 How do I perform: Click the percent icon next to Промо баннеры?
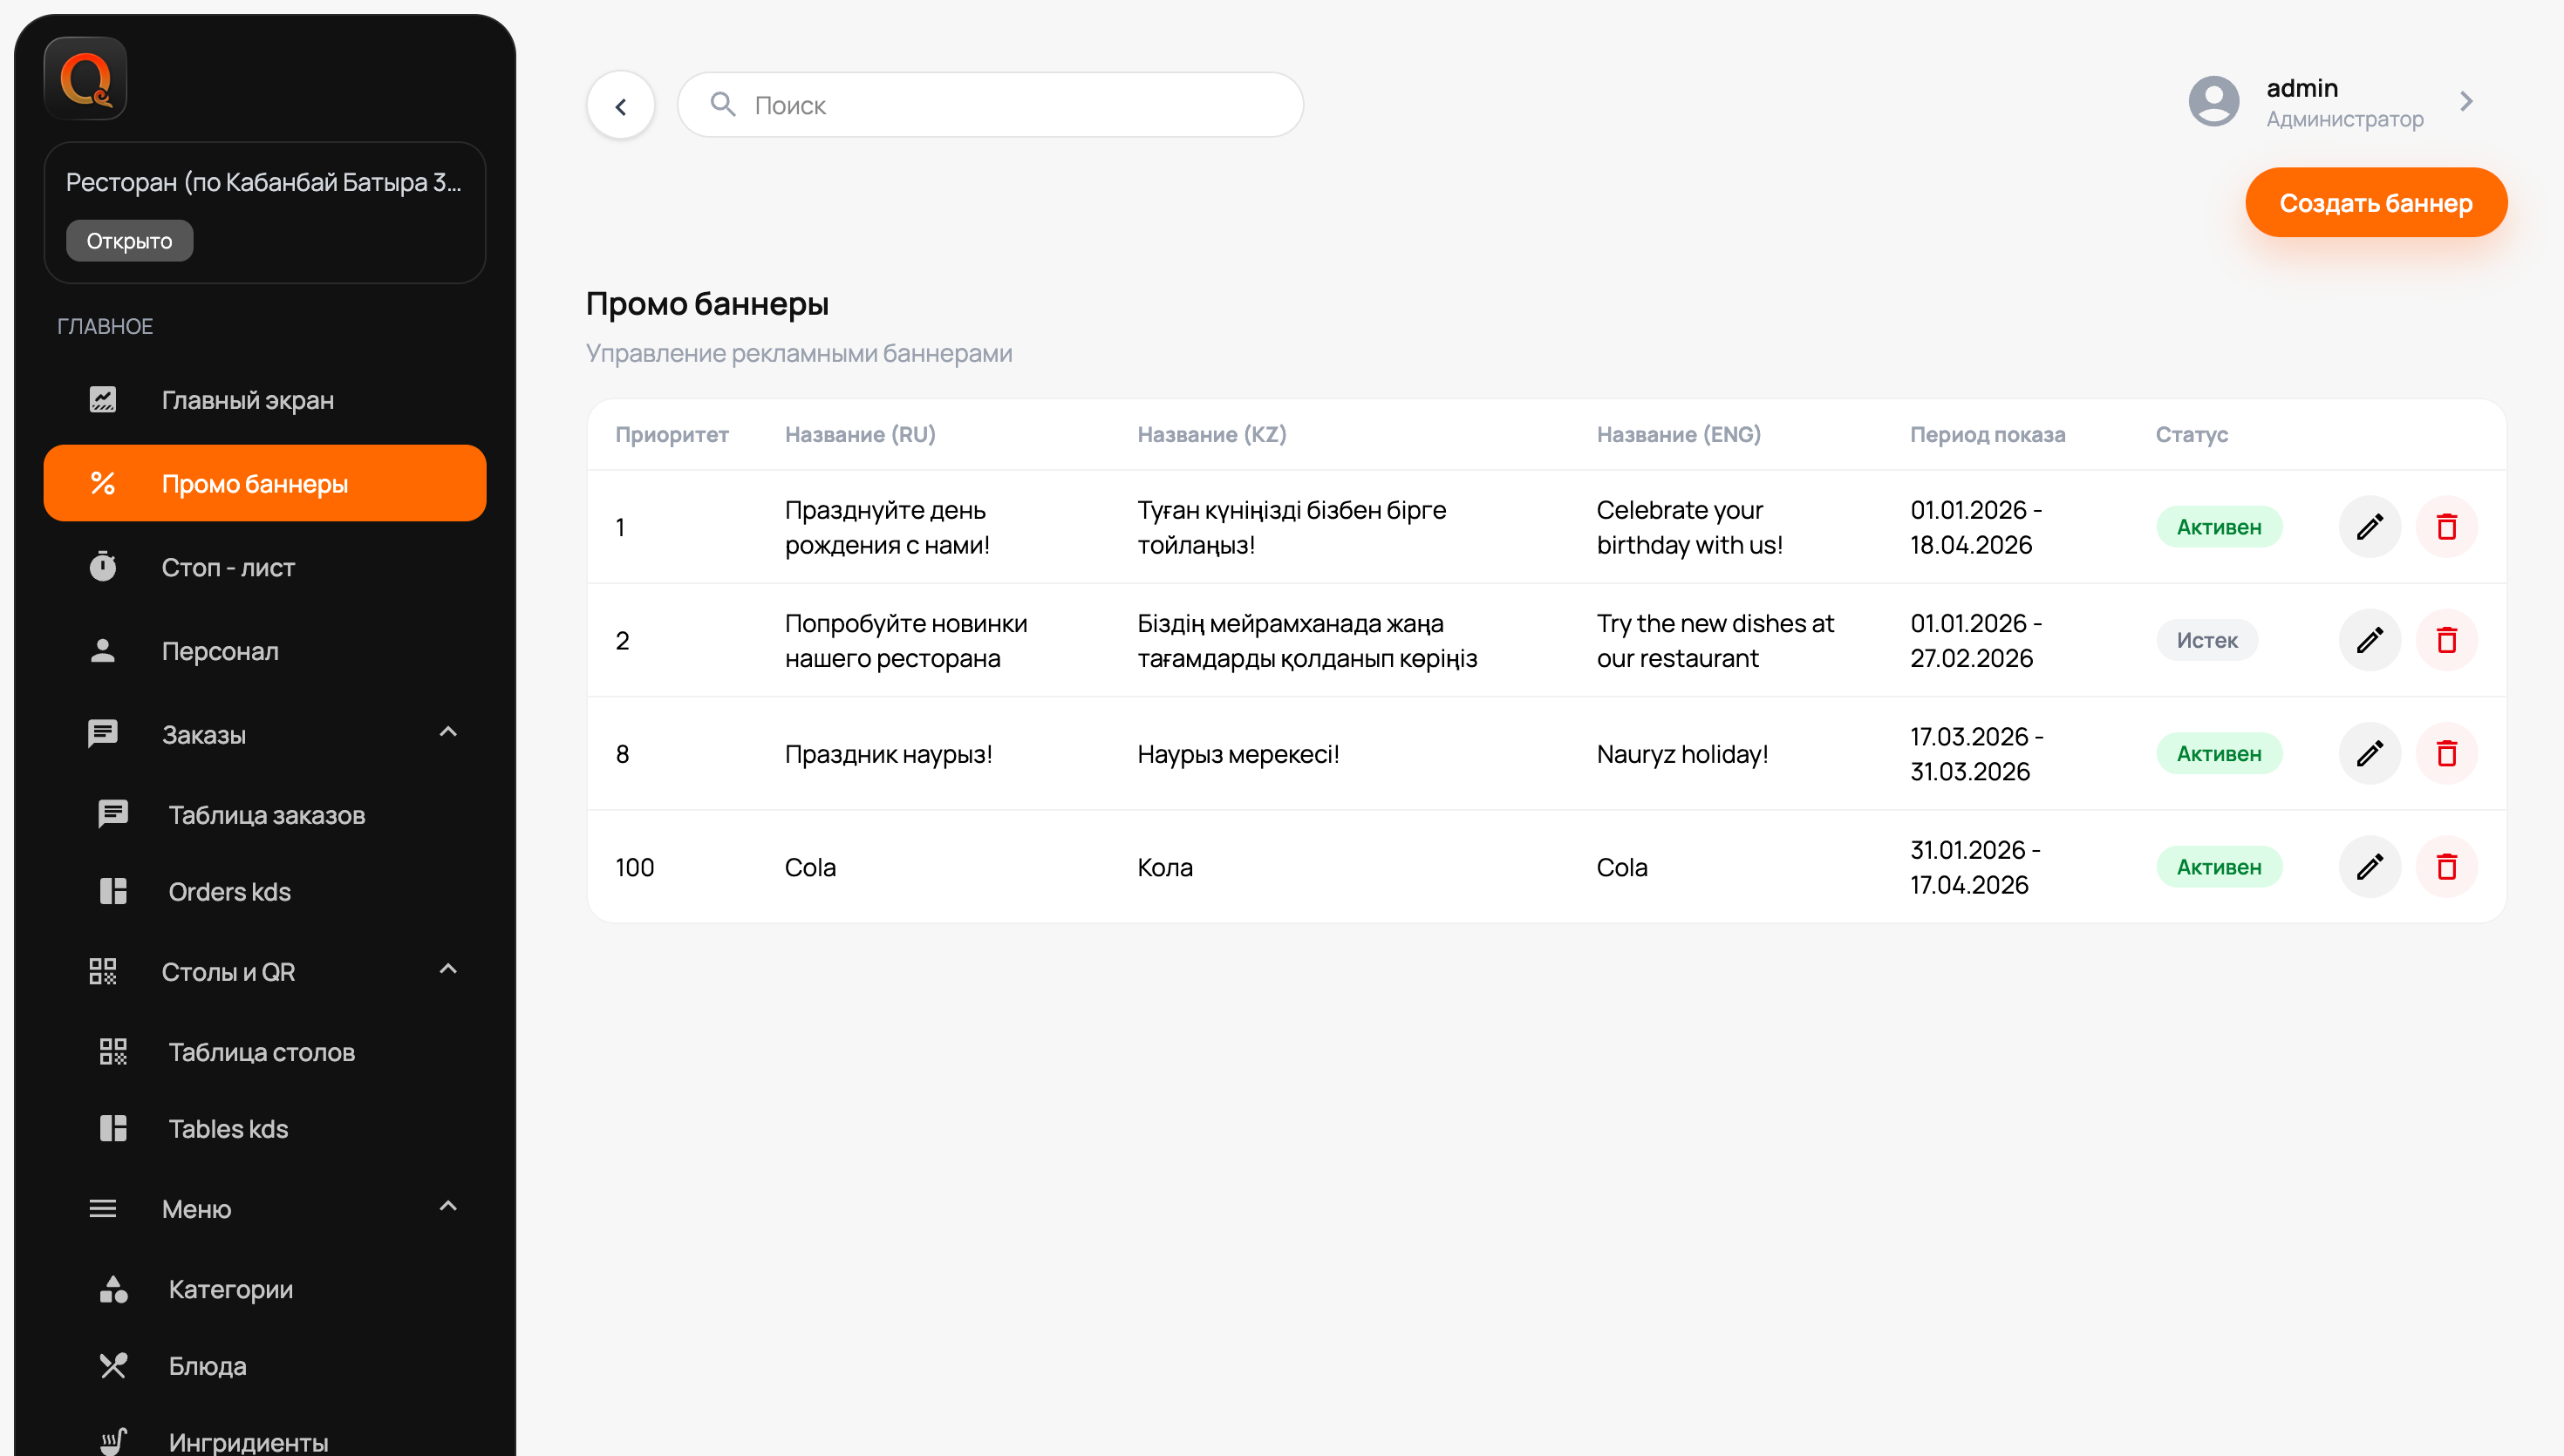pos(103,483)
